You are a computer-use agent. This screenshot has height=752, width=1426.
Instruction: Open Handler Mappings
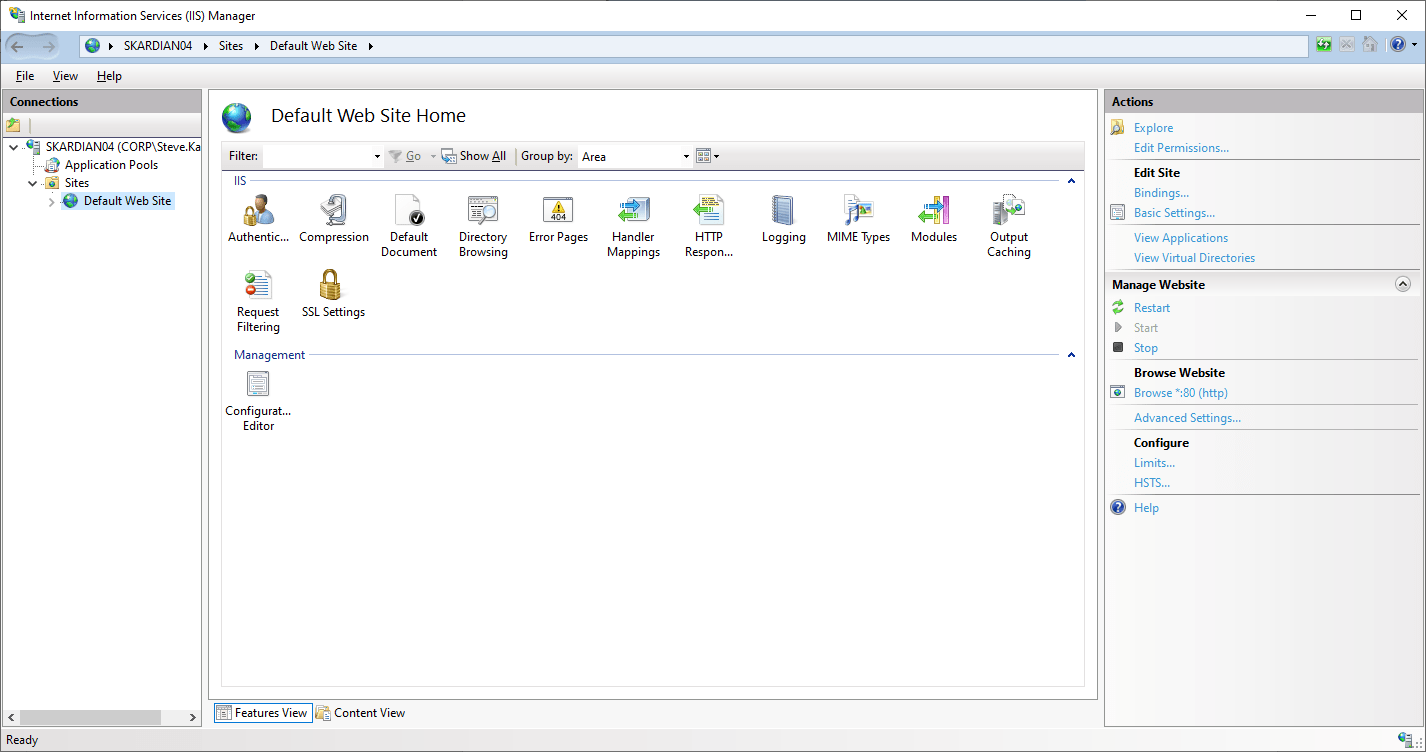pyautogui.click(x=633, y=226)
